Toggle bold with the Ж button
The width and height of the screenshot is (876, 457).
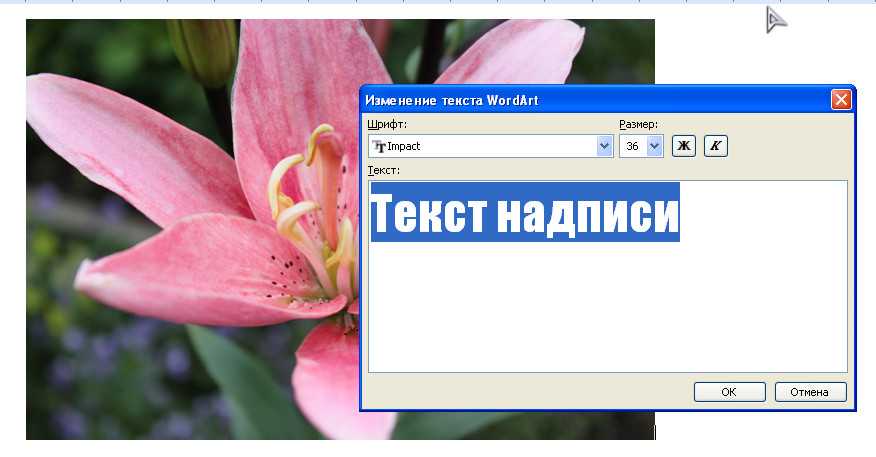click(684, 146)
